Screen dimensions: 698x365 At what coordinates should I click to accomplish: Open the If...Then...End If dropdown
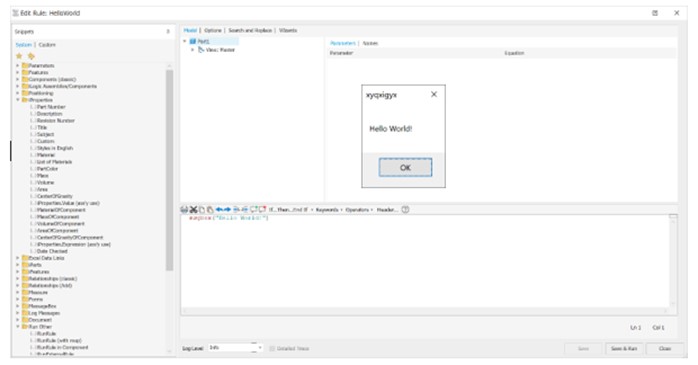coord(290,210)
